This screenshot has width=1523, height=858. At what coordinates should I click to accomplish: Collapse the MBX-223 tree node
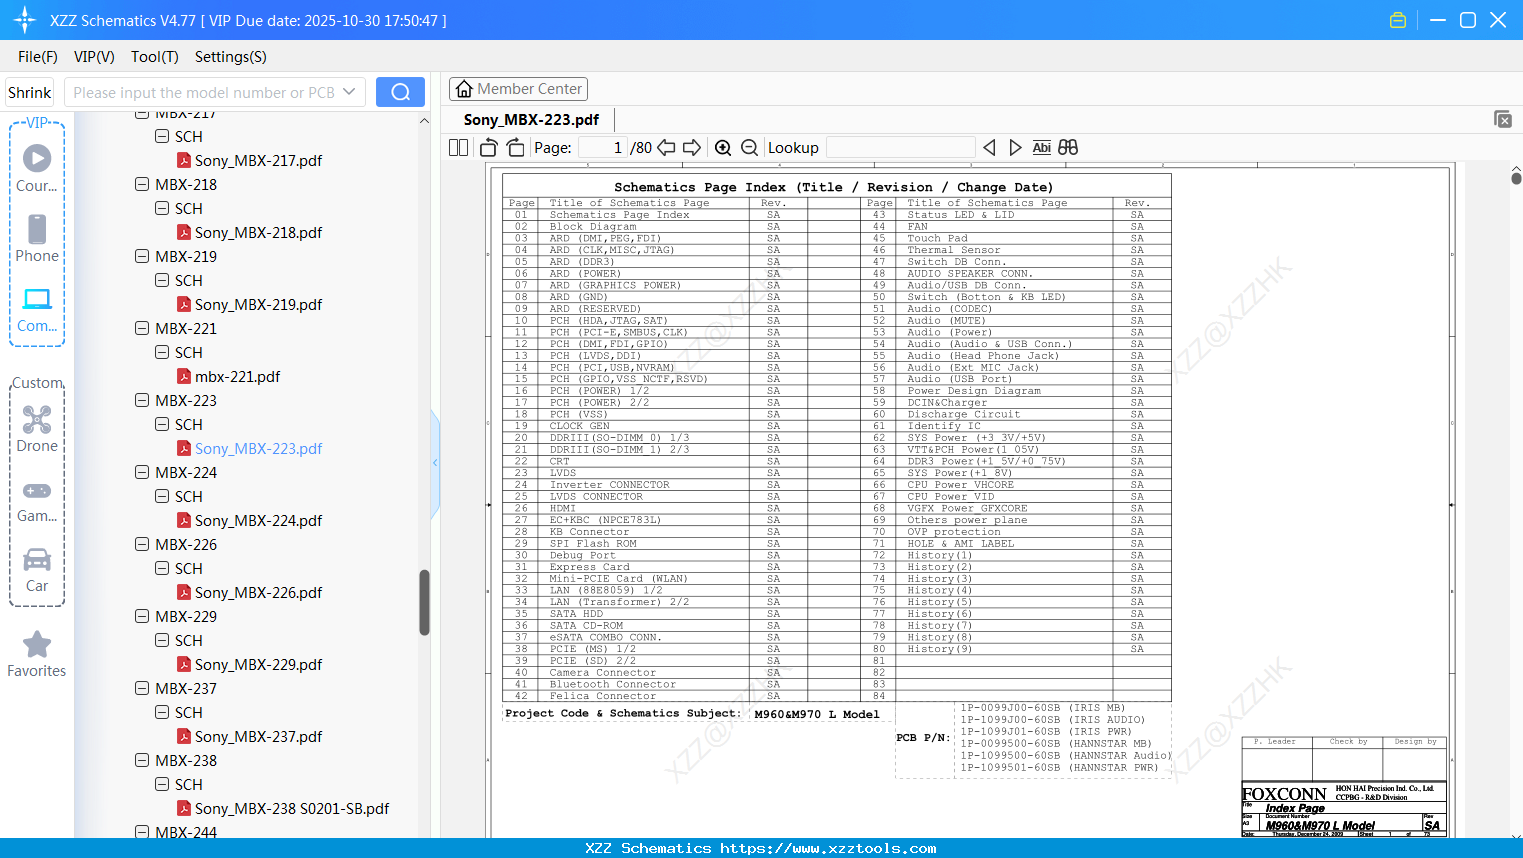[142, 400]
